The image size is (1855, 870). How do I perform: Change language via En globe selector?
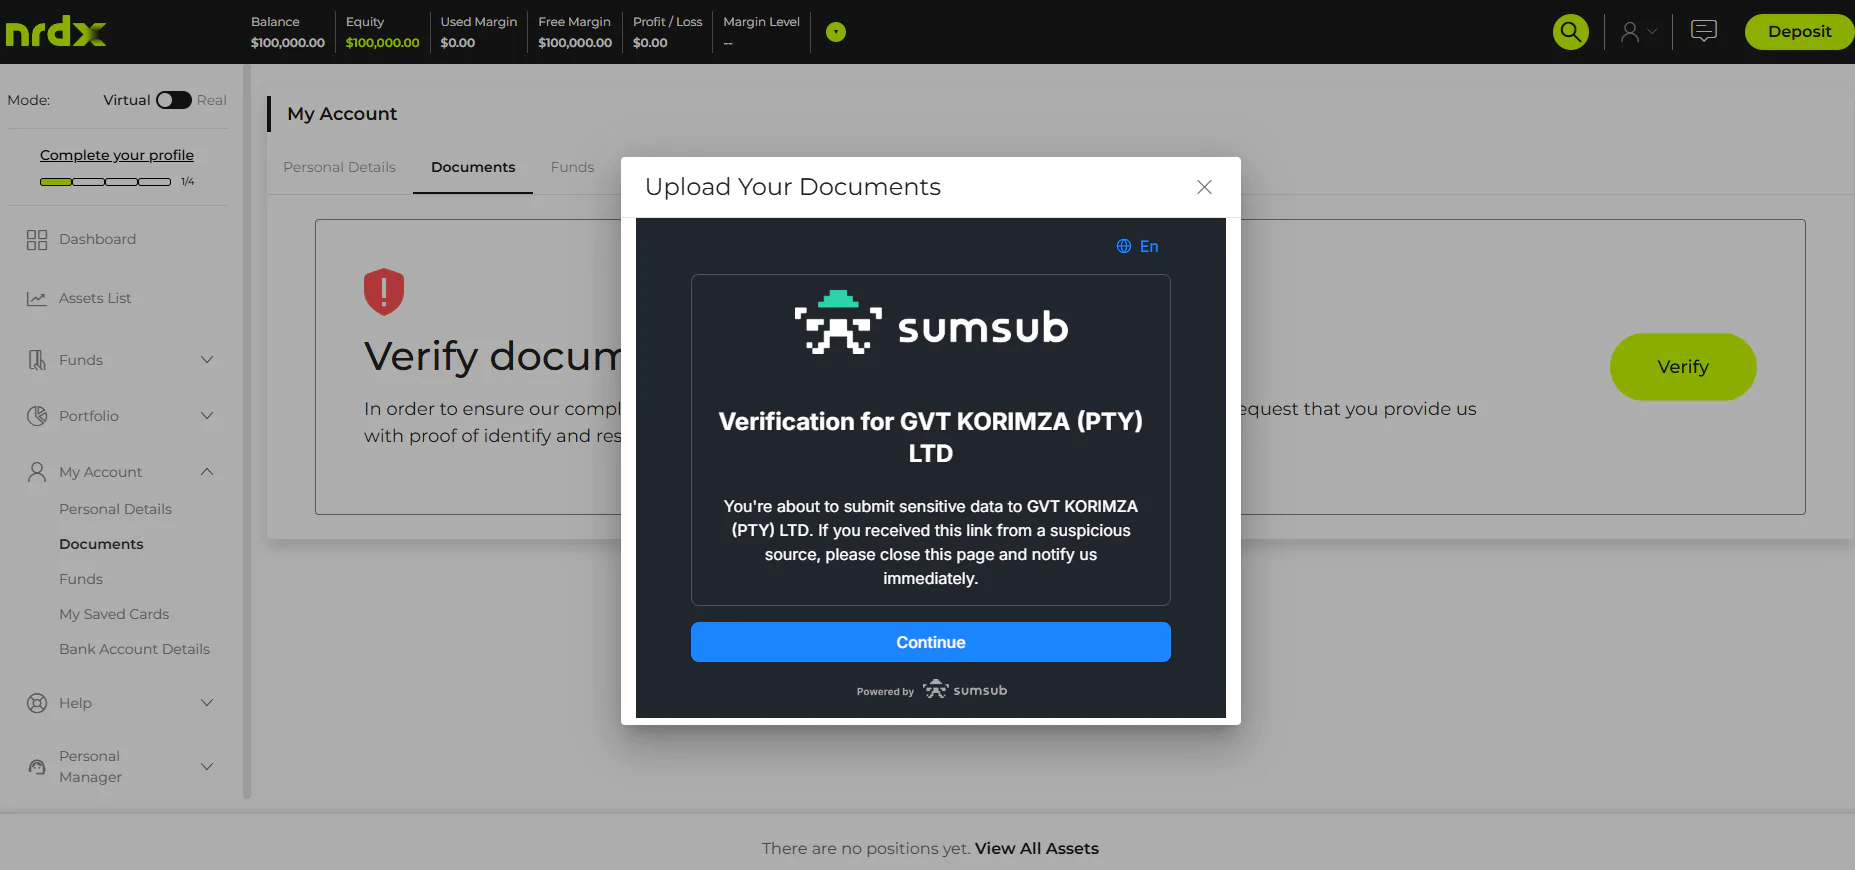point(1137,246)
